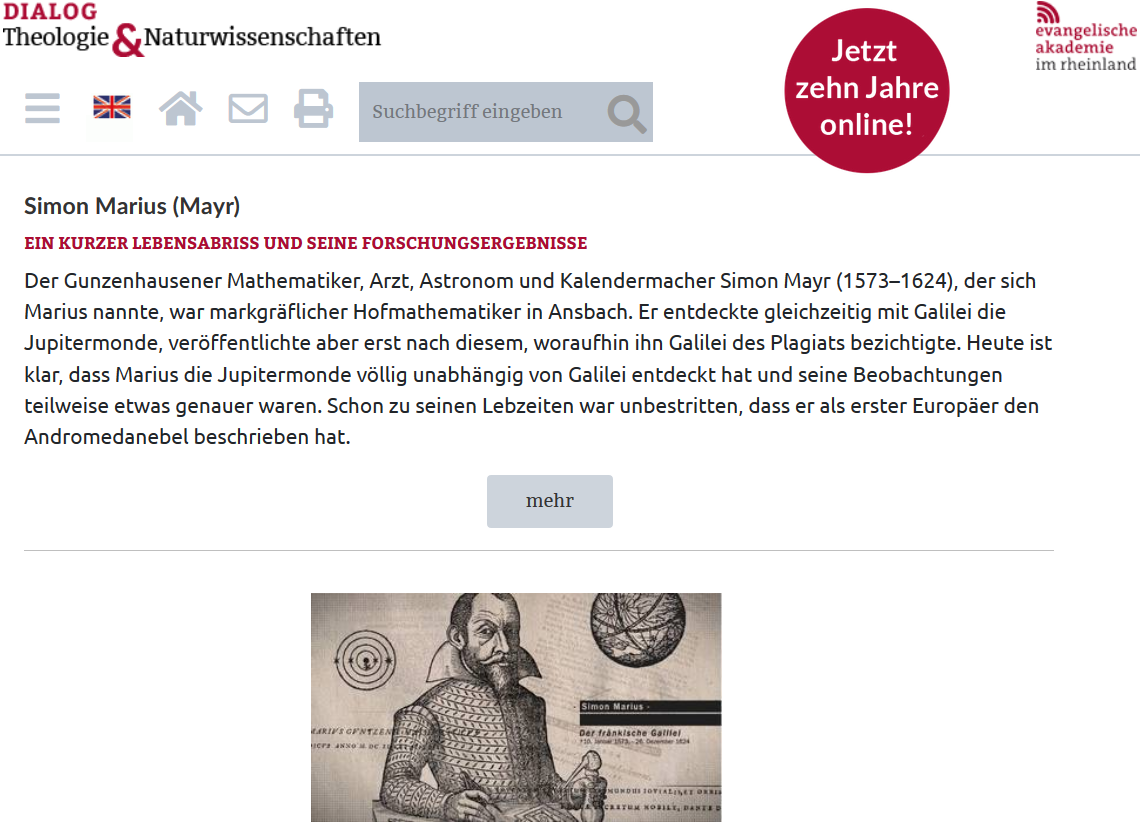The height and width of the screenshot is (823, 1140).
Task: Open the Simon Marius portrait thumbnail
Action: pos(516,707)
